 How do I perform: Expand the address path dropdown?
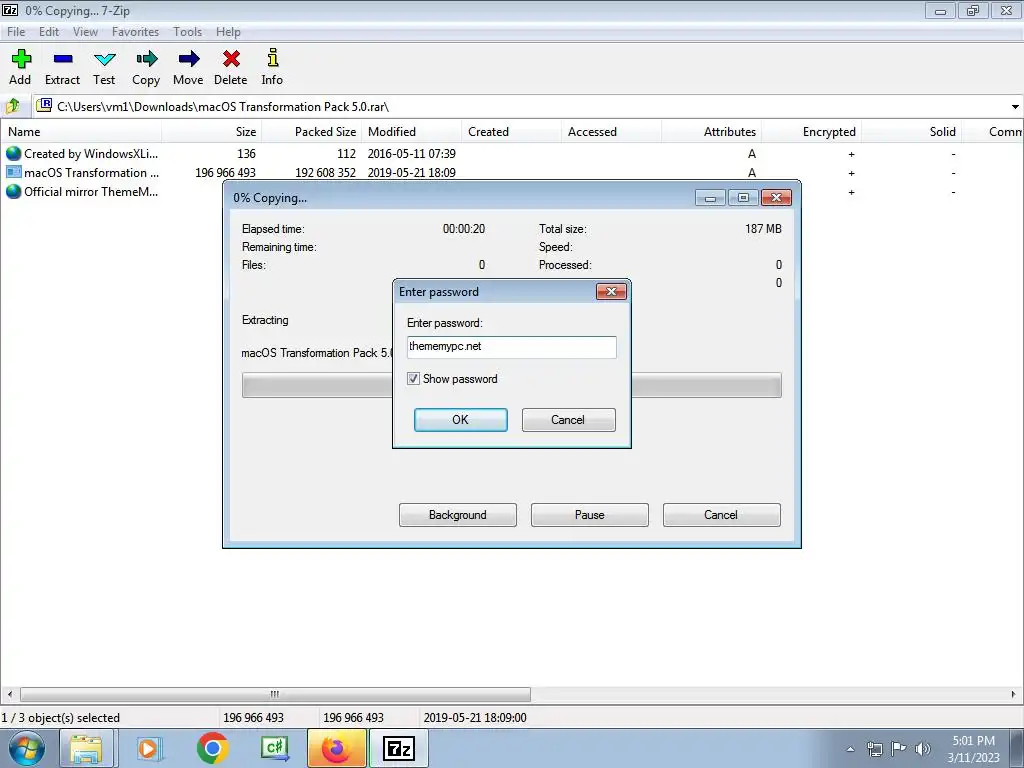1015,106
